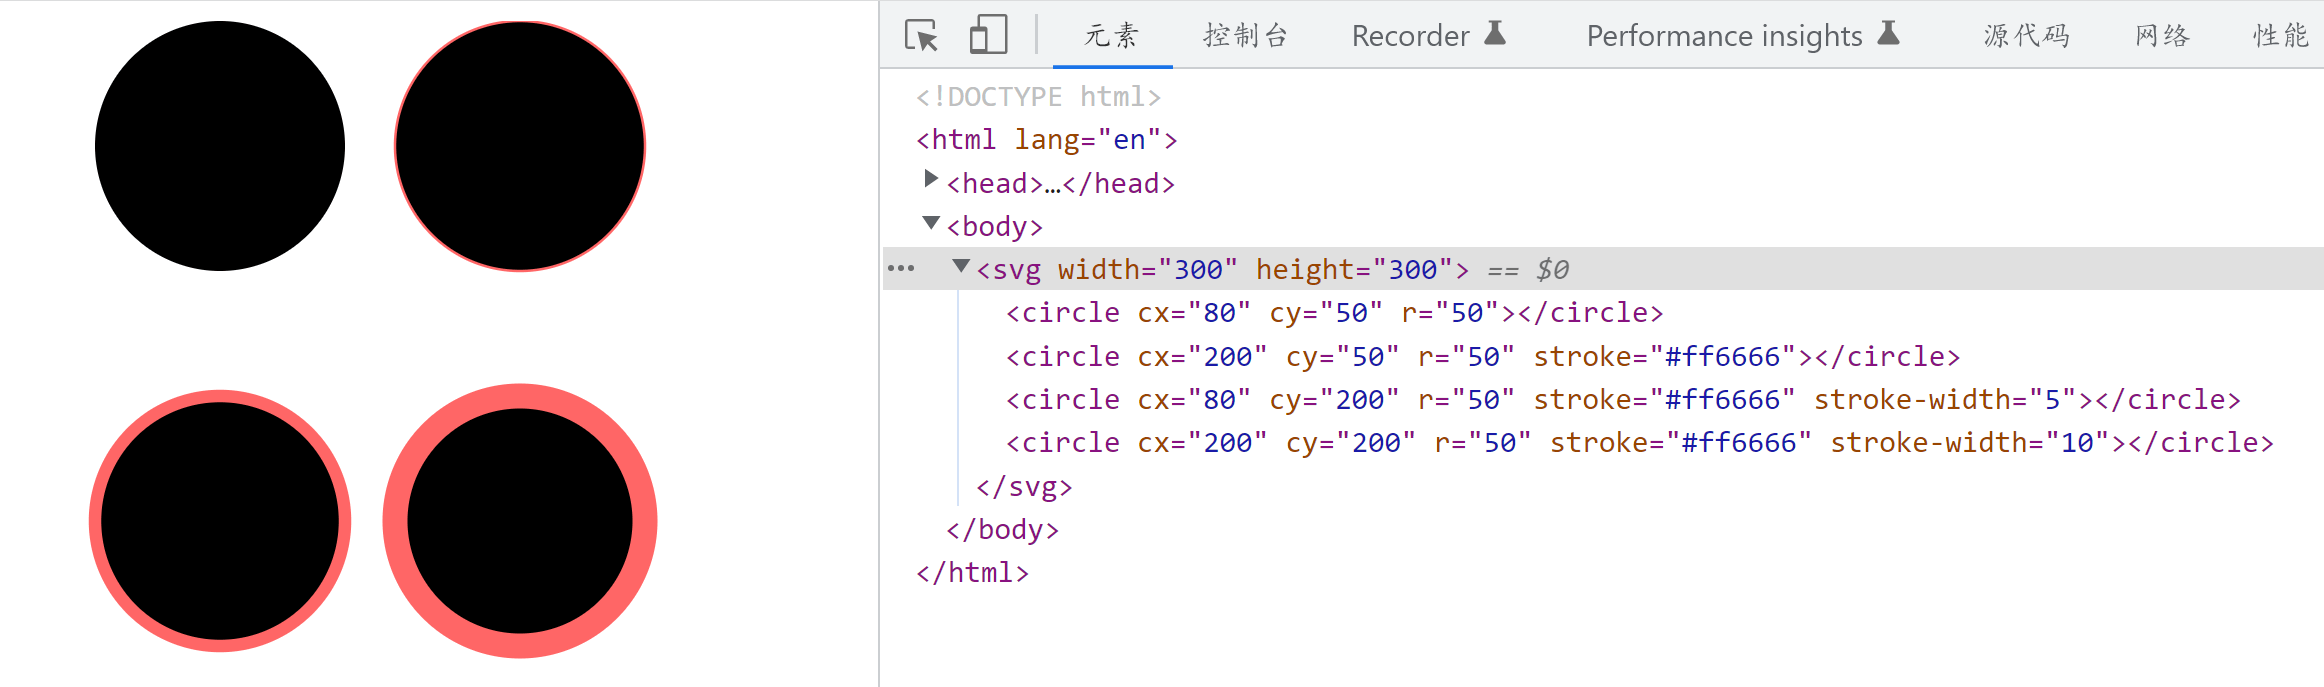
Task: Activate the inspect element picker icon
Action: (x=921, y=35)
